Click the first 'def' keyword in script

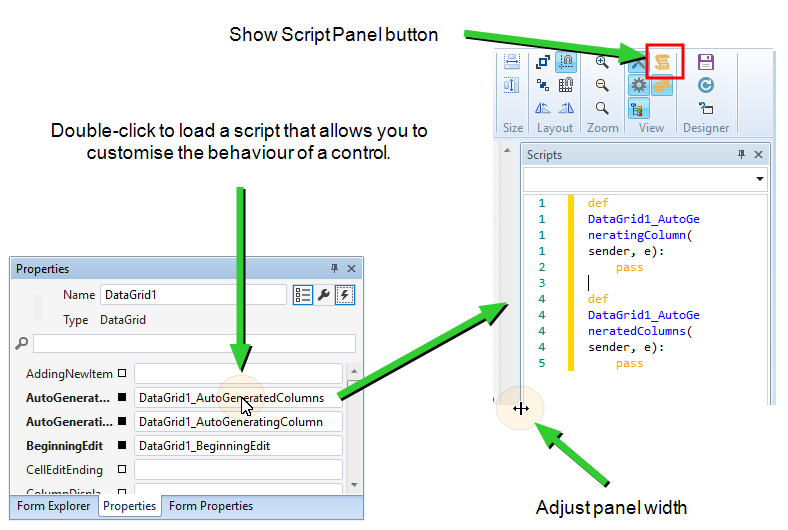(x=598, y=203)
